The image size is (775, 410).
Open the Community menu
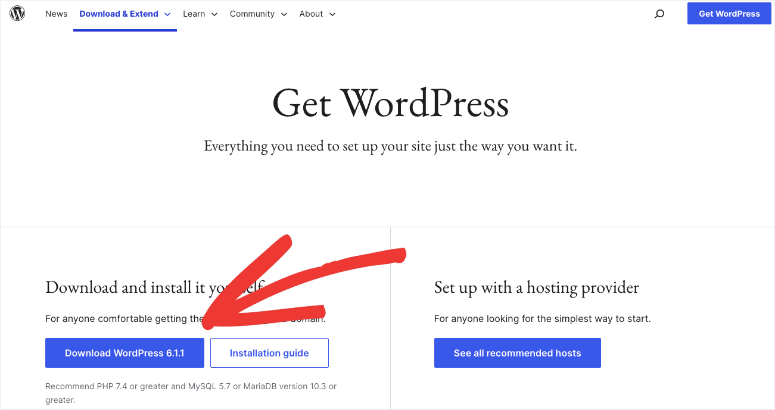[x=252, y=14]
